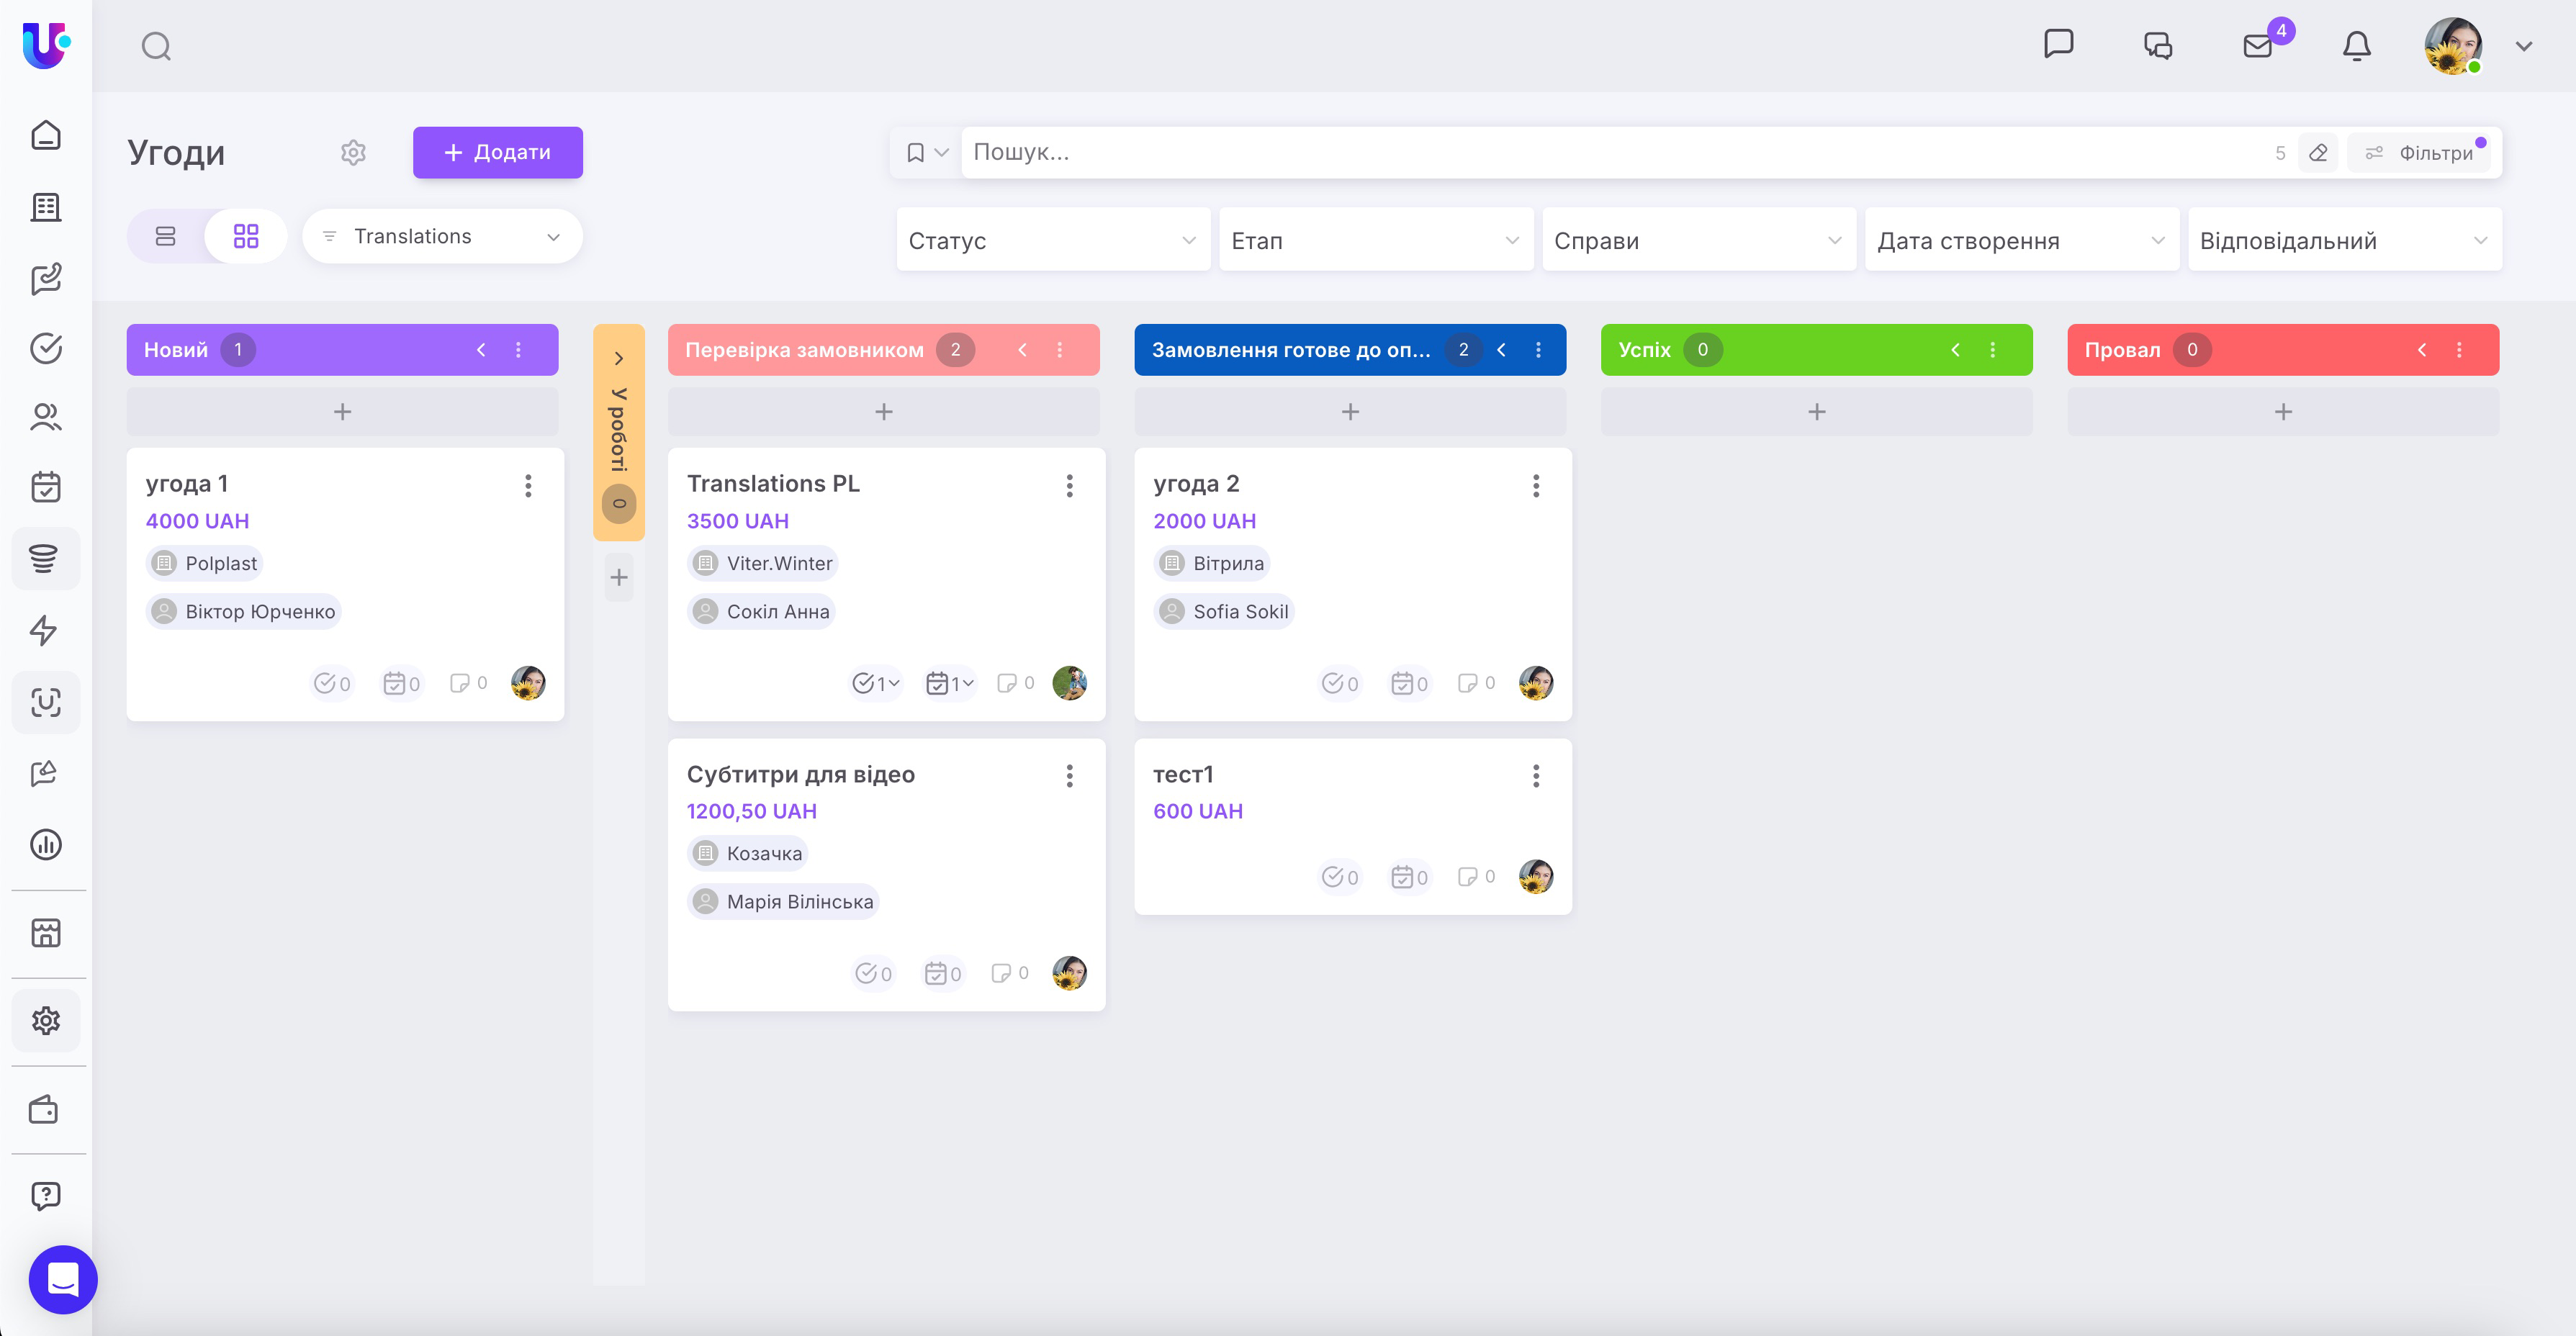
Task: Open the Фільтри button
Action: [x=2420, y=153]
